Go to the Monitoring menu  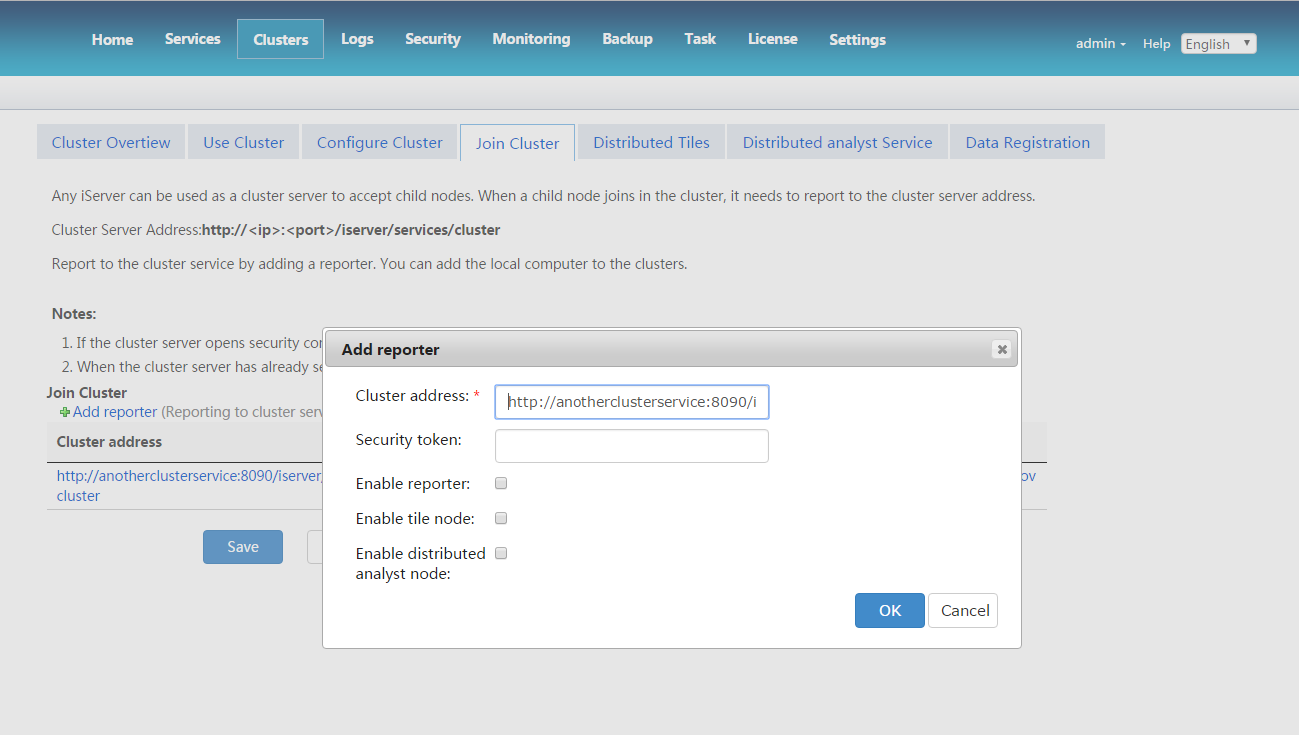tap(531, 39)
